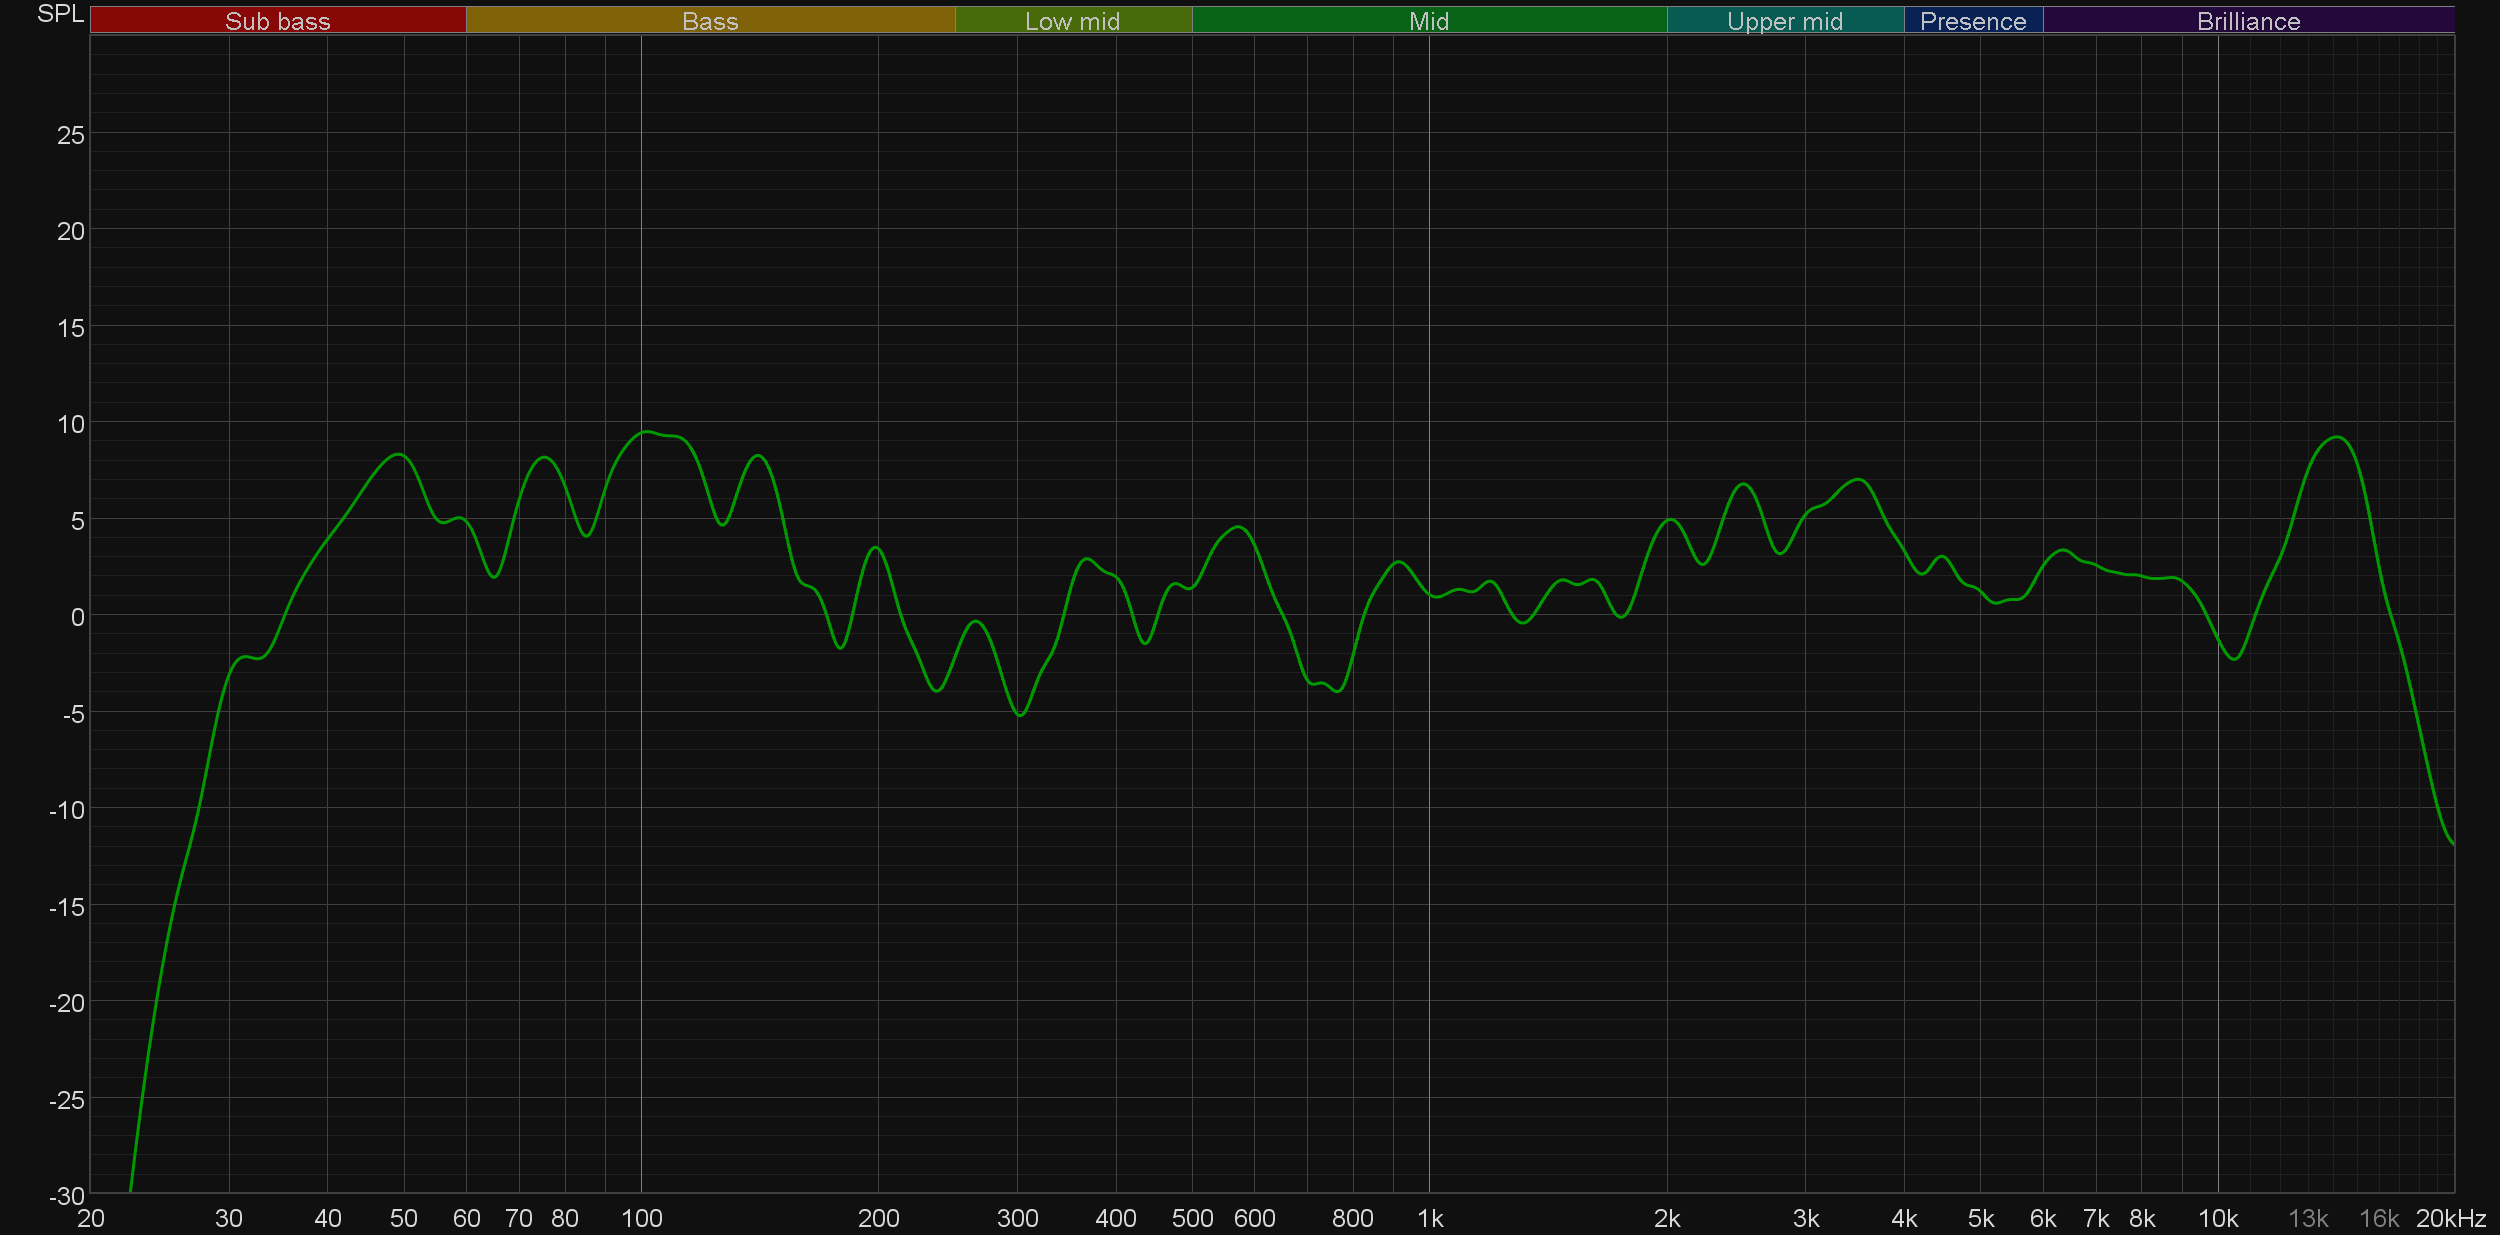Select the Mid band header bar
Screen dimensions: 2500x1235
(1428, 21)
